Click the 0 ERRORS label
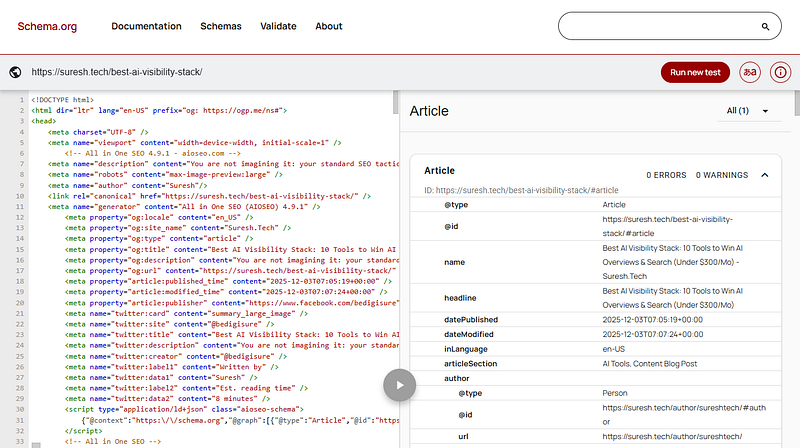 tap(666, 175)
